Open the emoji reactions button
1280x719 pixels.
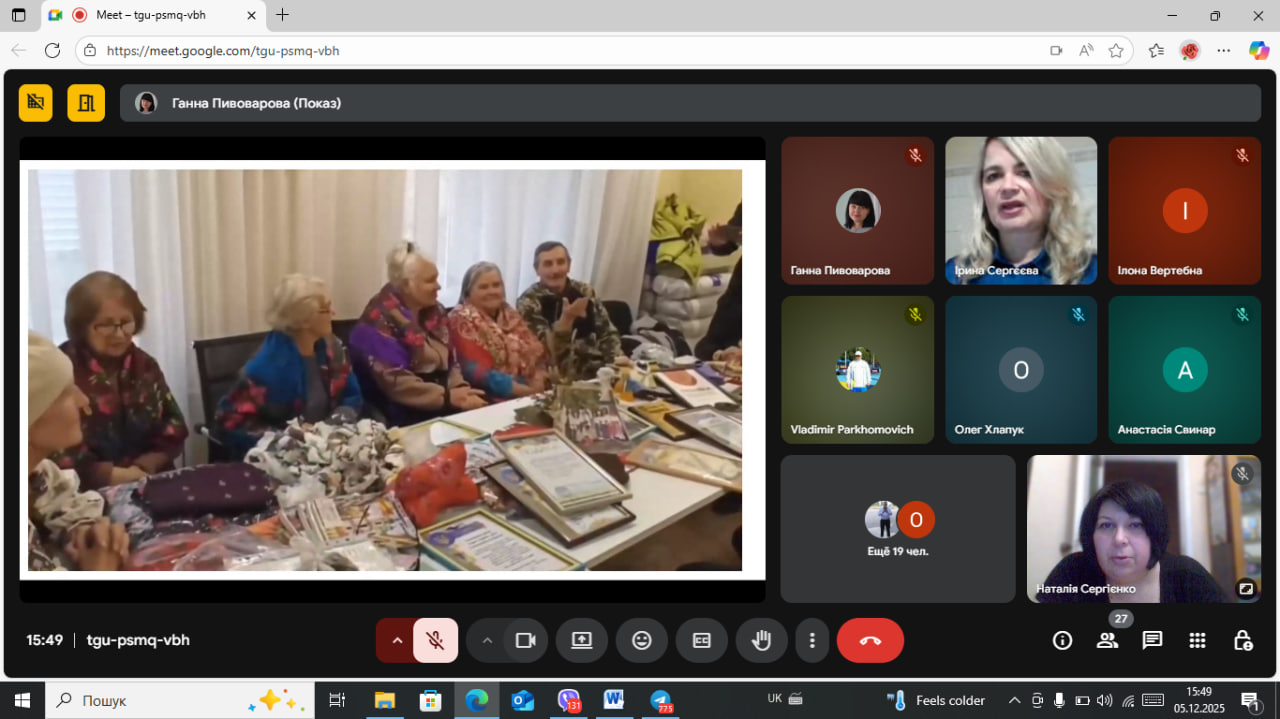pos(642,641)
